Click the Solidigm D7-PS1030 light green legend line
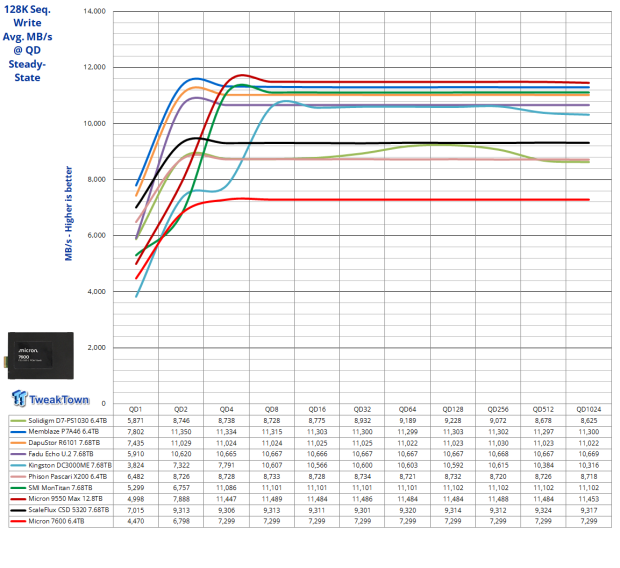This screenshot has width=620, height=568. pyautogui.click(x=18, y=421)
